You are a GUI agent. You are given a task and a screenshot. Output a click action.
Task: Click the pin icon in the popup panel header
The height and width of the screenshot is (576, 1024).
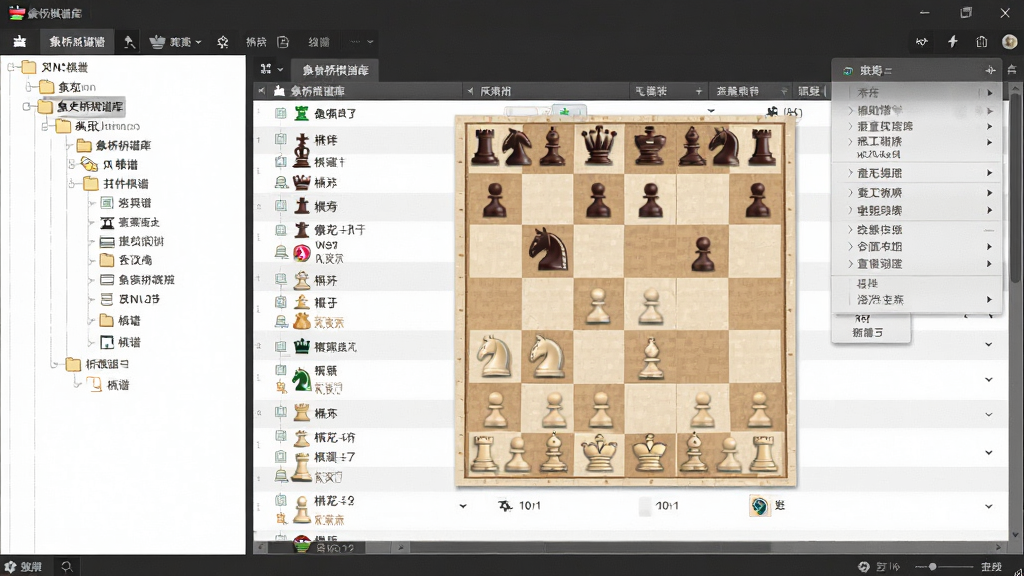990,70
